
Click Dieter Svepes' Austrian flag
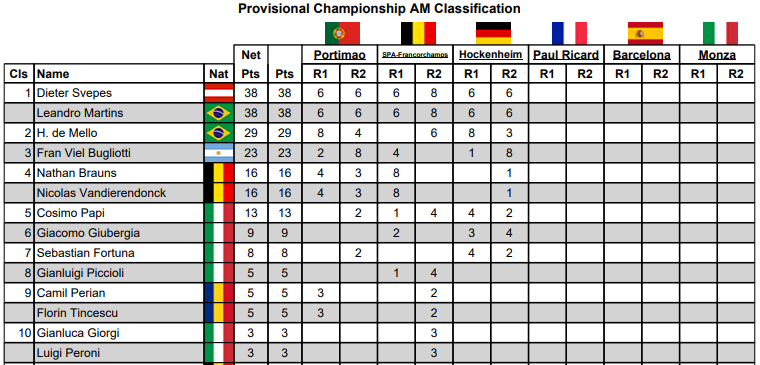219,93
